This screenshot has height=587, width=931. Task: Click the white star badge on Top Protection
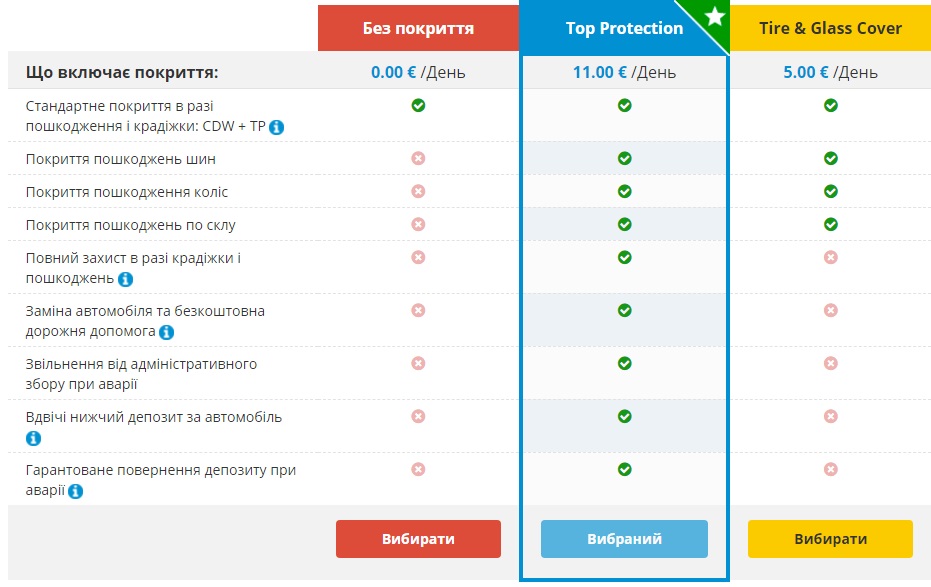[715, 16]
